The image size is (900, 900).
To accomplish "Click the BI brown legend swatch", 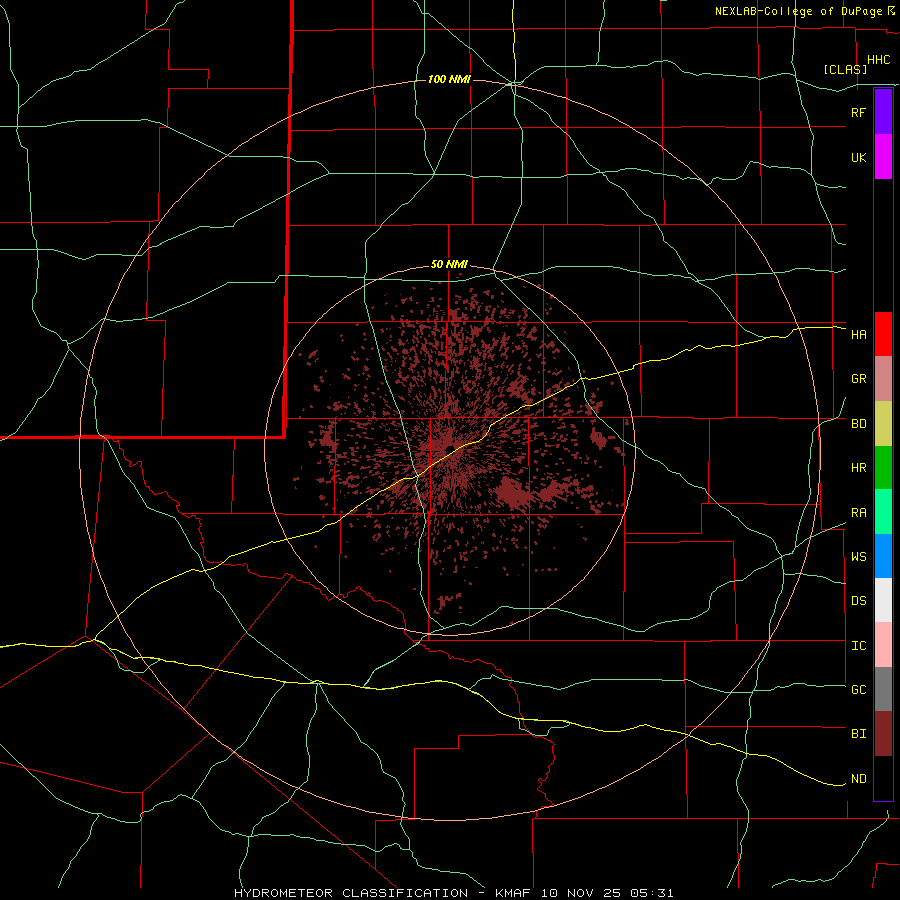I will pos(883,734).
